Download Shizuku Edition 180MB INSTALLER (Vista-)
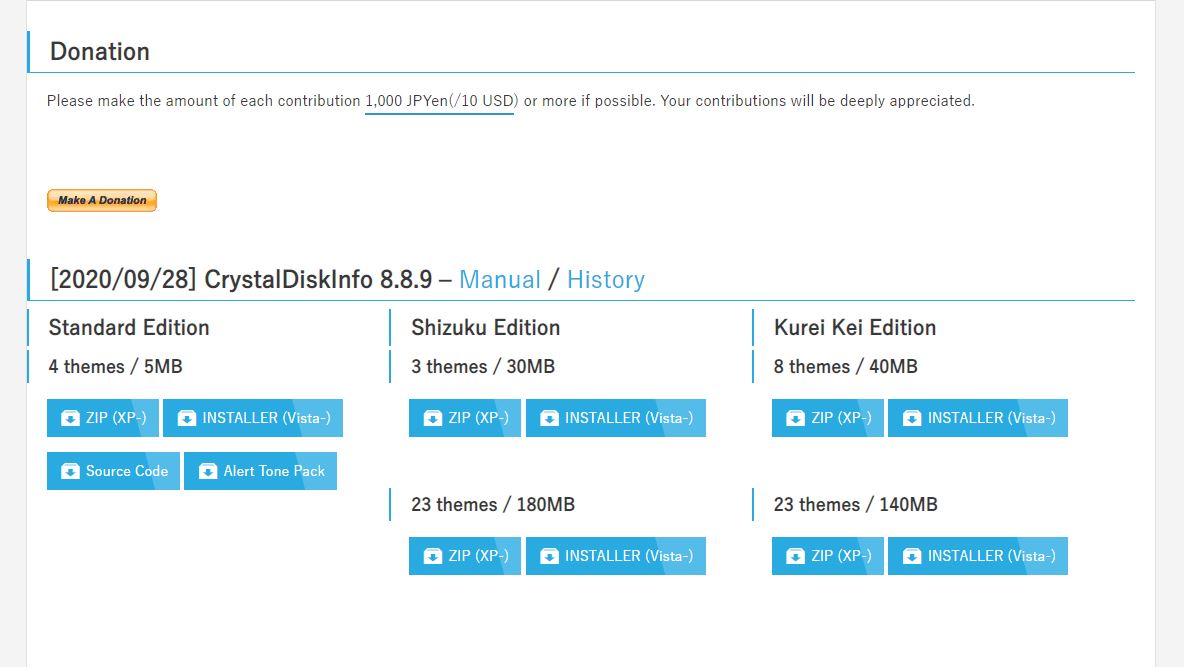Screen dimensions: 1184x667 [616, 556]
